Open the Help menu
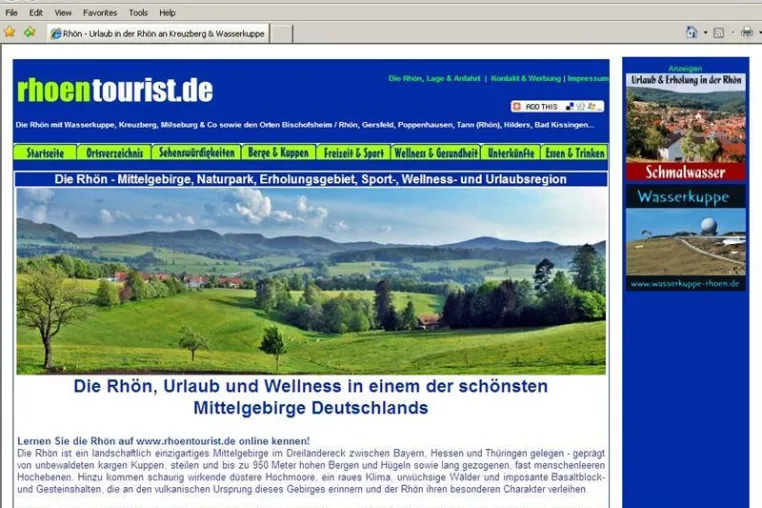Image resolution: width=762 pixels, height=508 pixels. click(x=167, y=13)
